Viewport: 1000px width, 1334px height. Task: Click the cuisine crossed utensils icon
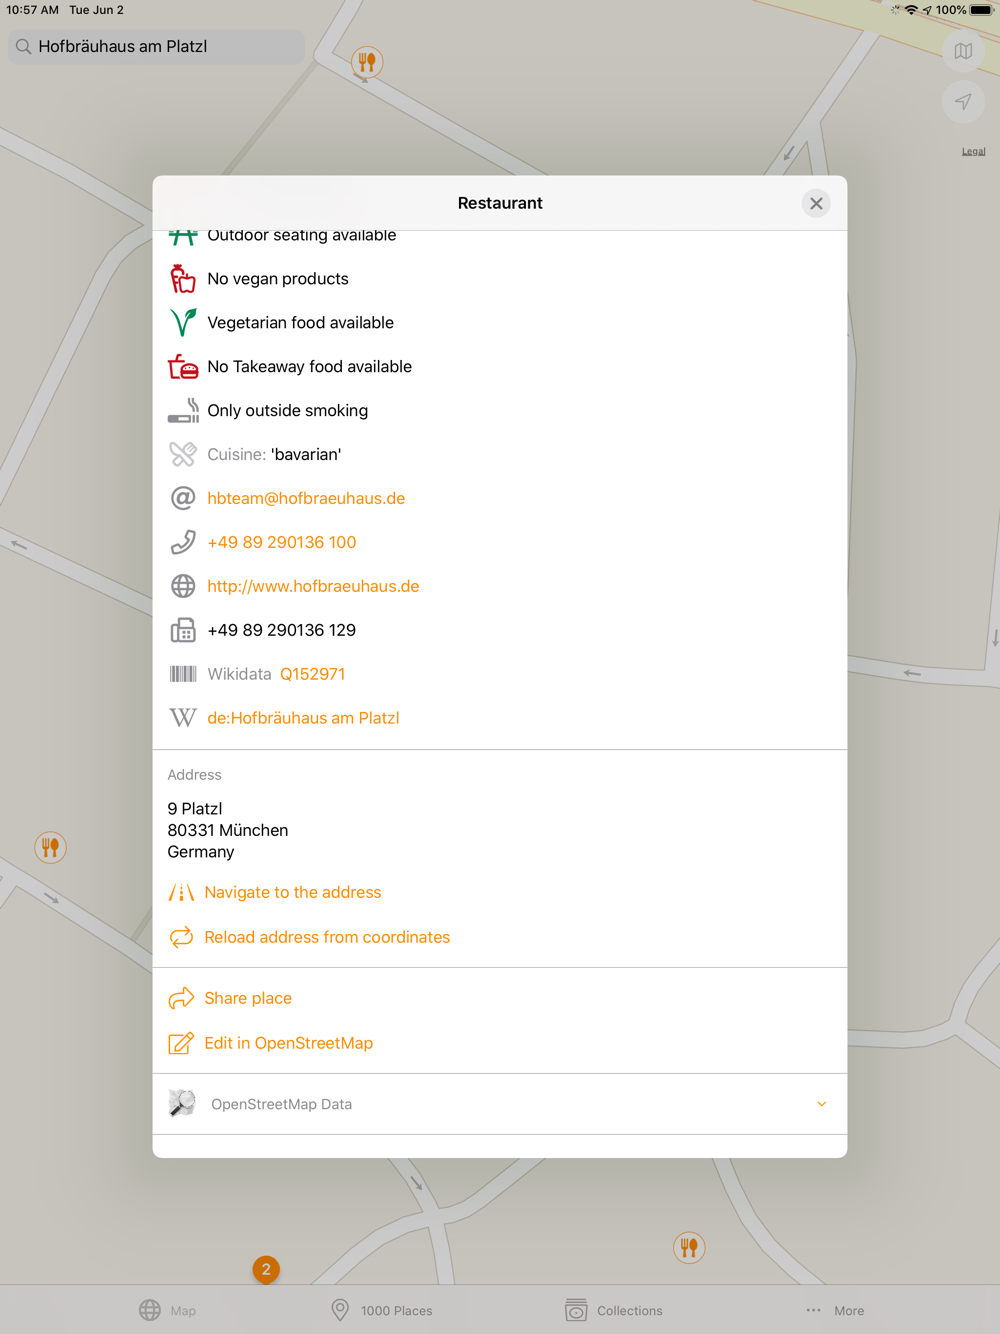tap(183, 454)
